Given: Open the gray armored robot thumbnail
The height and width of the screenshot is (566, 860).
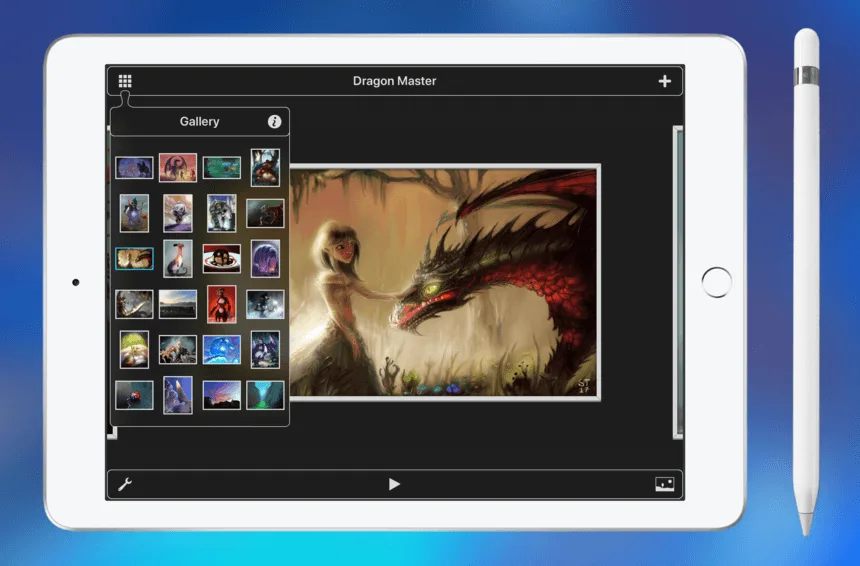Looking at the screenshot, I should [222, 213].
